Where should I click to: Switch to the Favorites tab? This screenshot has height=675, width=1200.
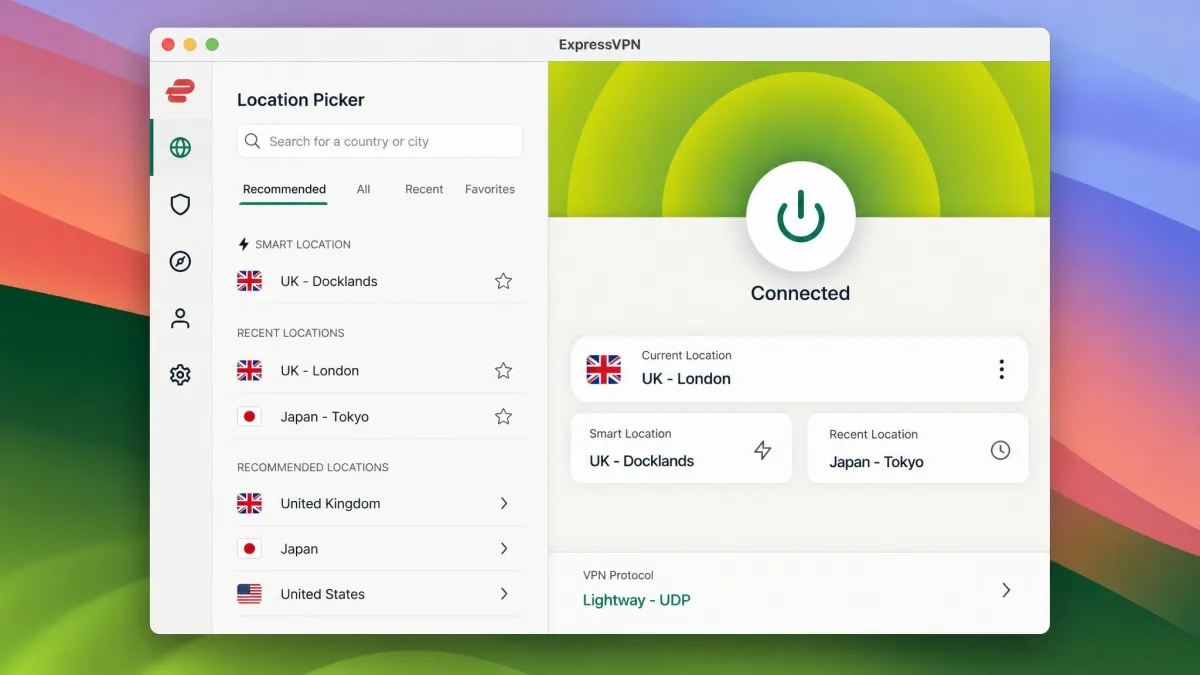point(490,189)
